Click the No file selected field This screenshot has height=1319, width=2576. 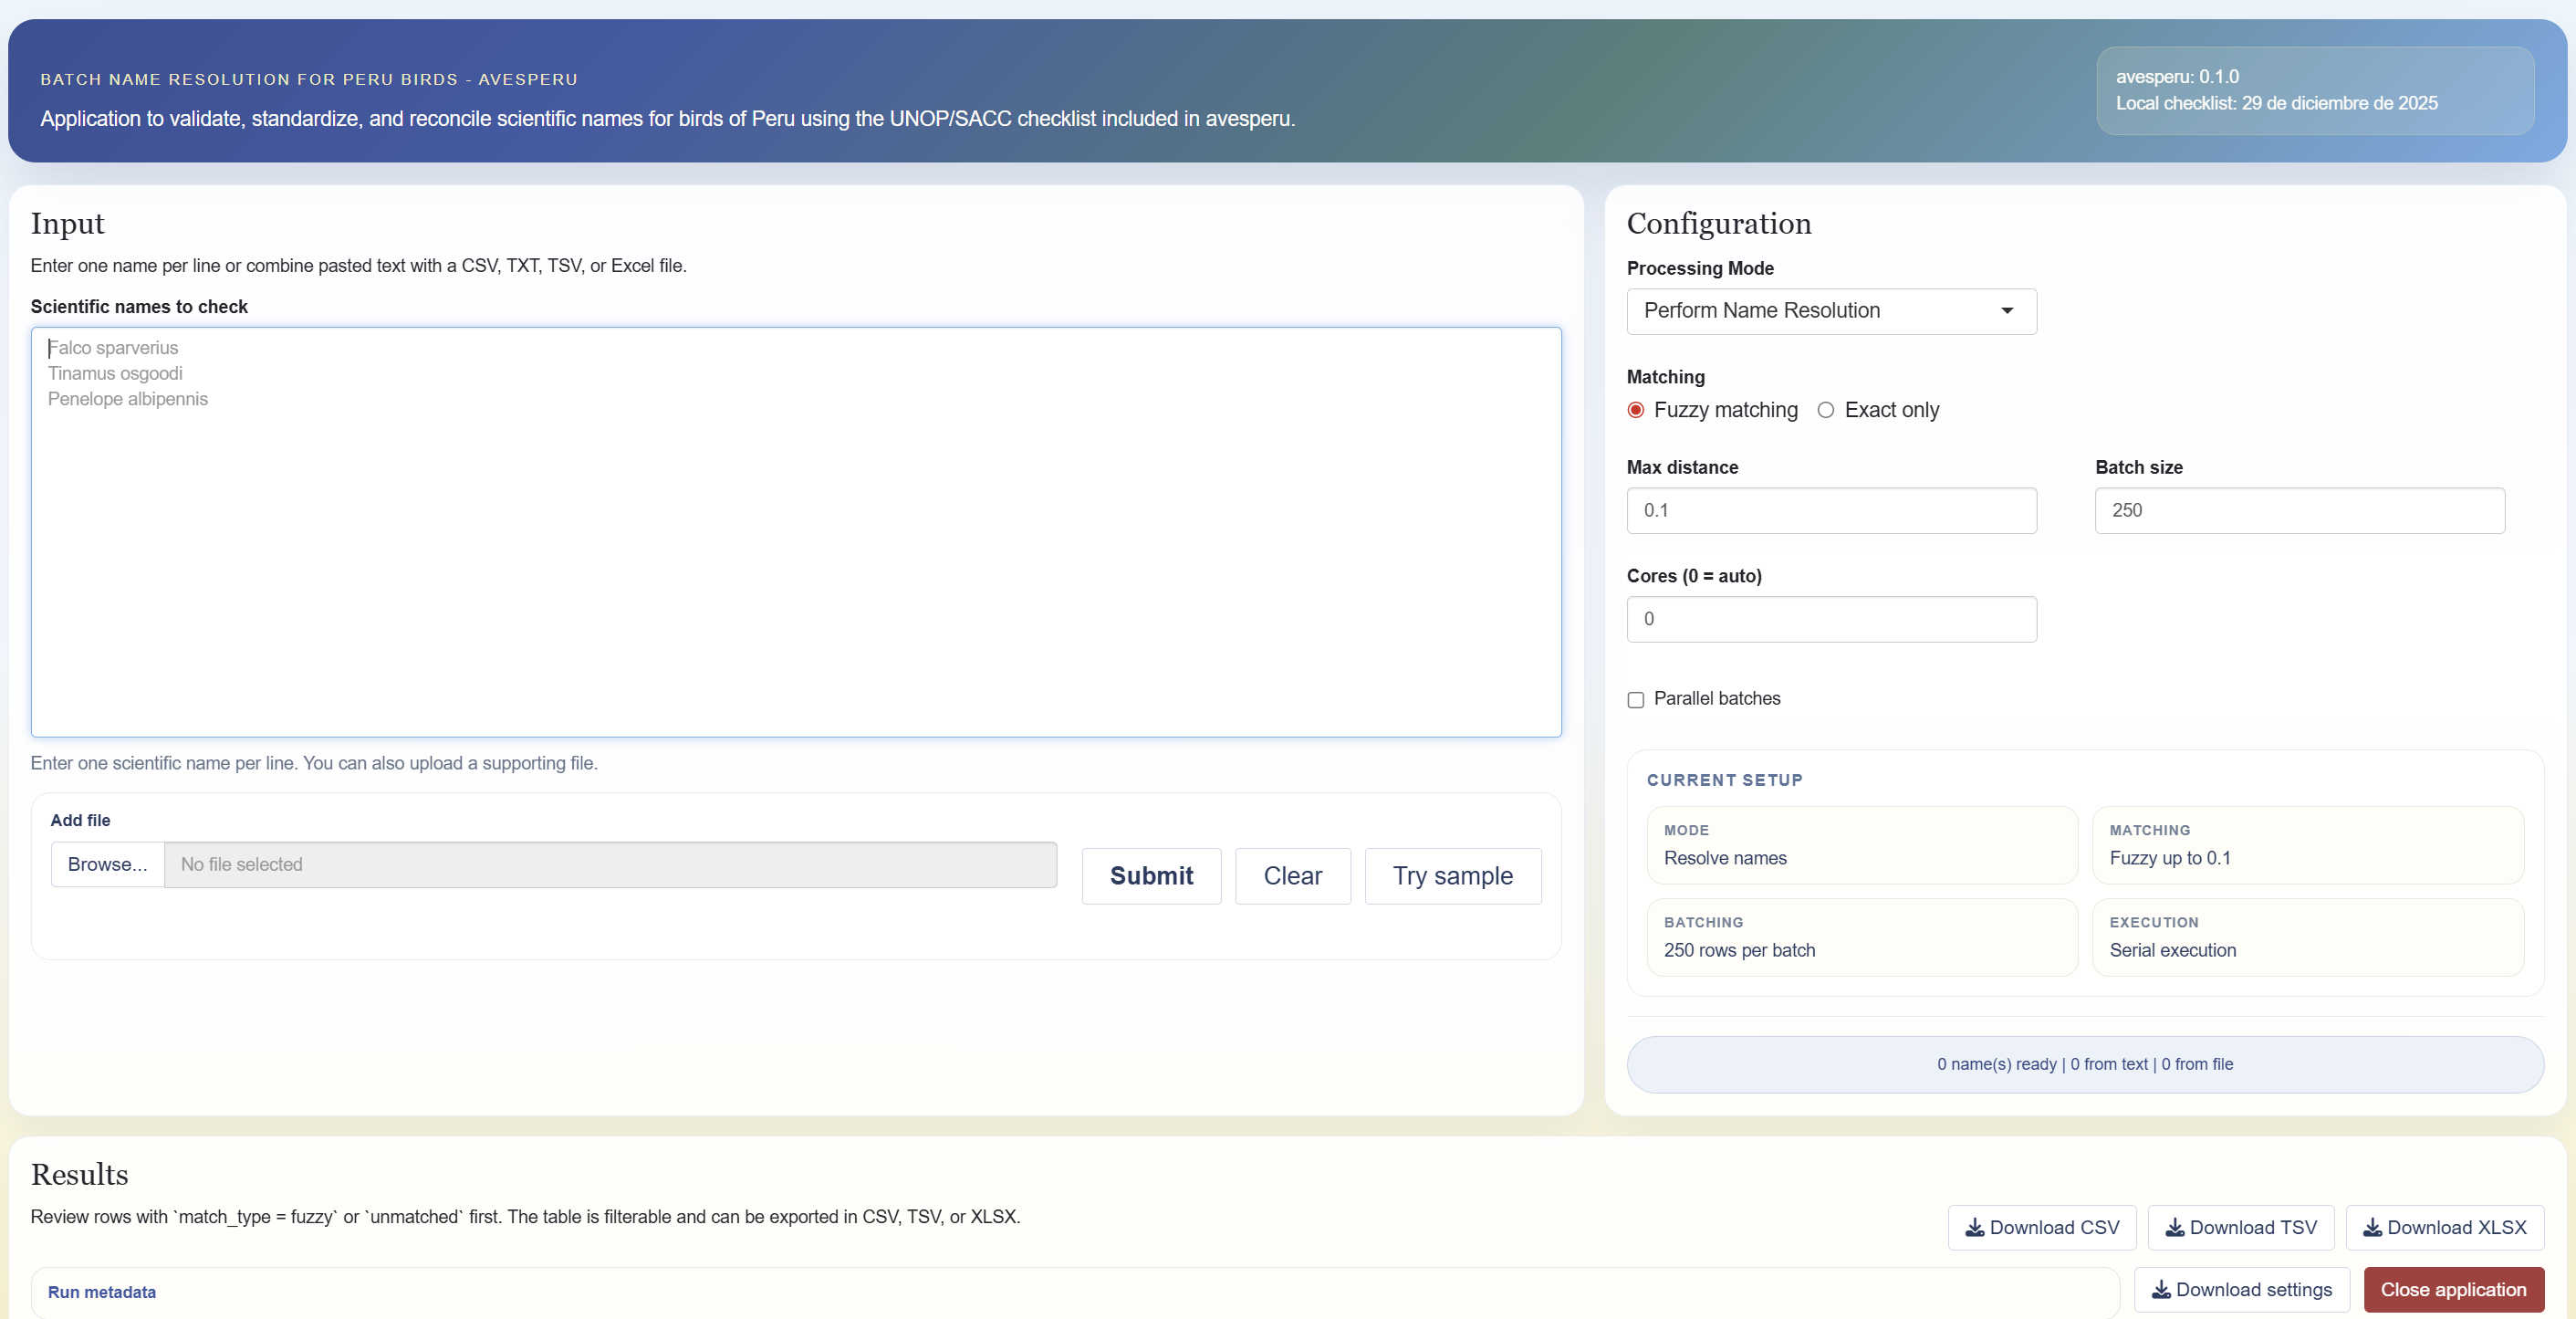click(x=610, y=864)
